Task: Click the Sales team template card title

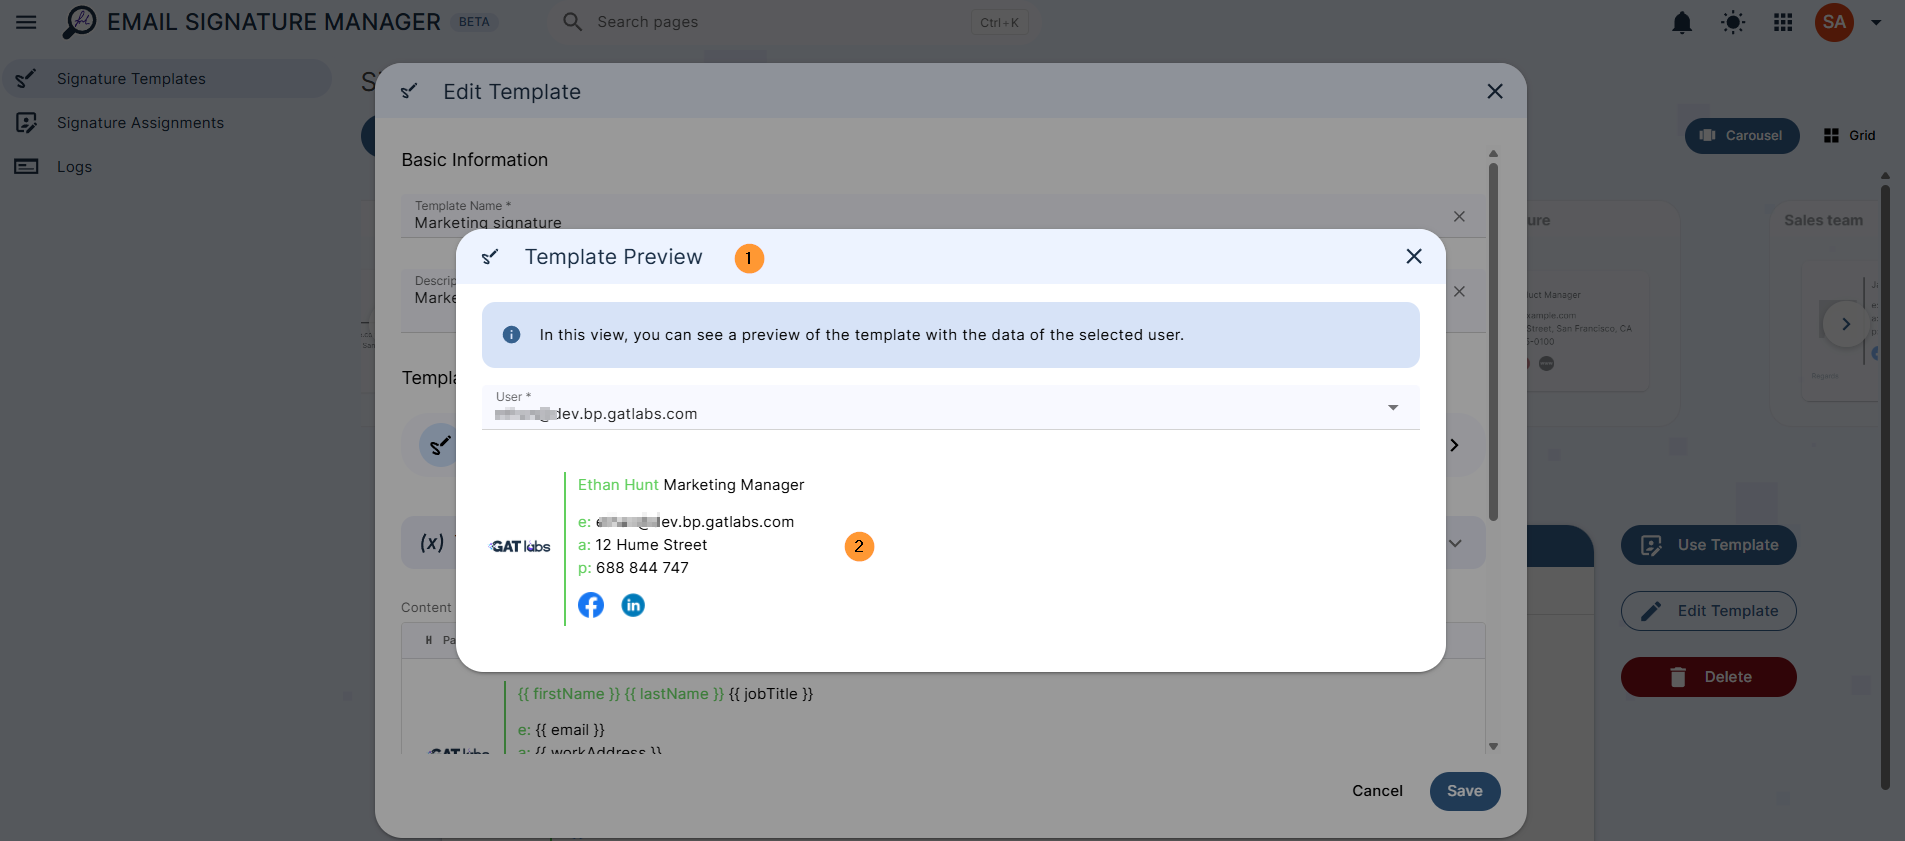Action: [1823, 220]
